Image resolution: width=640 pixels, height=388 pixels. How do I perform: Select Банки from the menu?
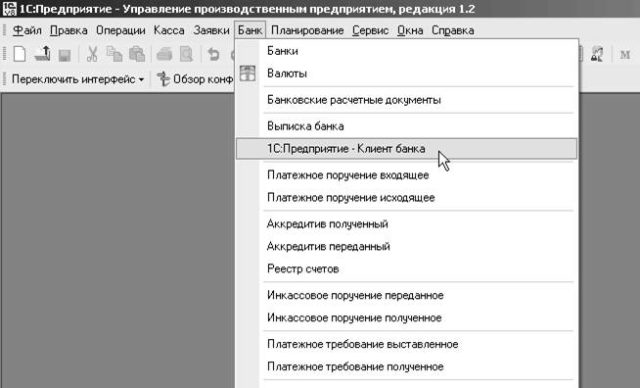[407, 51]
